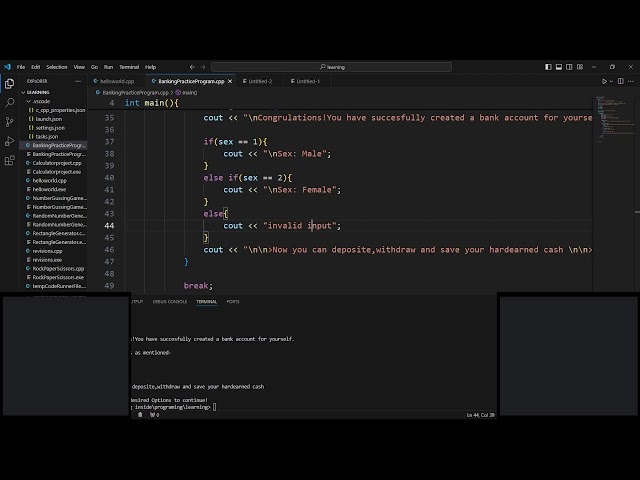Click the editor minimap code overview
Viewport: 640px width, 480px height.
616,120
